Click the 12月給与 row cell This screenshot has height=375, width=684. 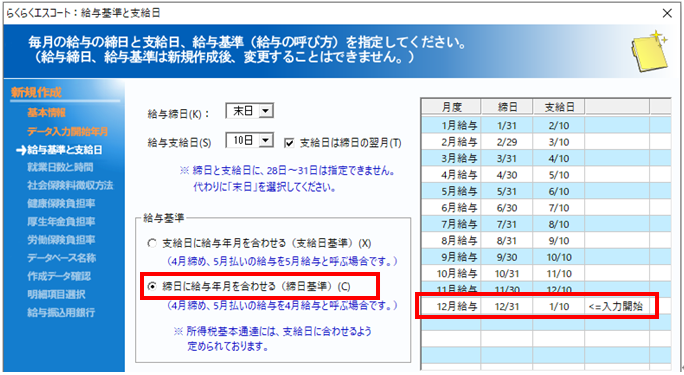click(x=451, y=307)
